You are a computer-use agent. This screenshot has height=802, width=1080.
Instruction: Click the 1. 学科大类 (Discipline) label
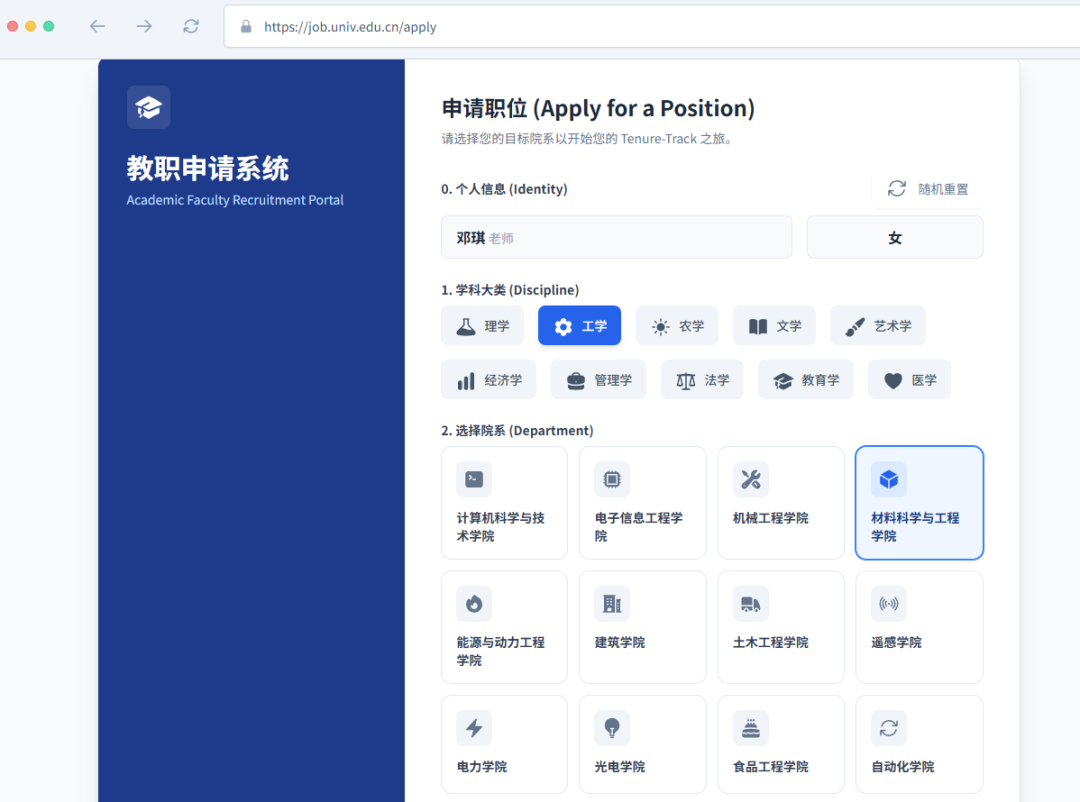click(510, 289)
